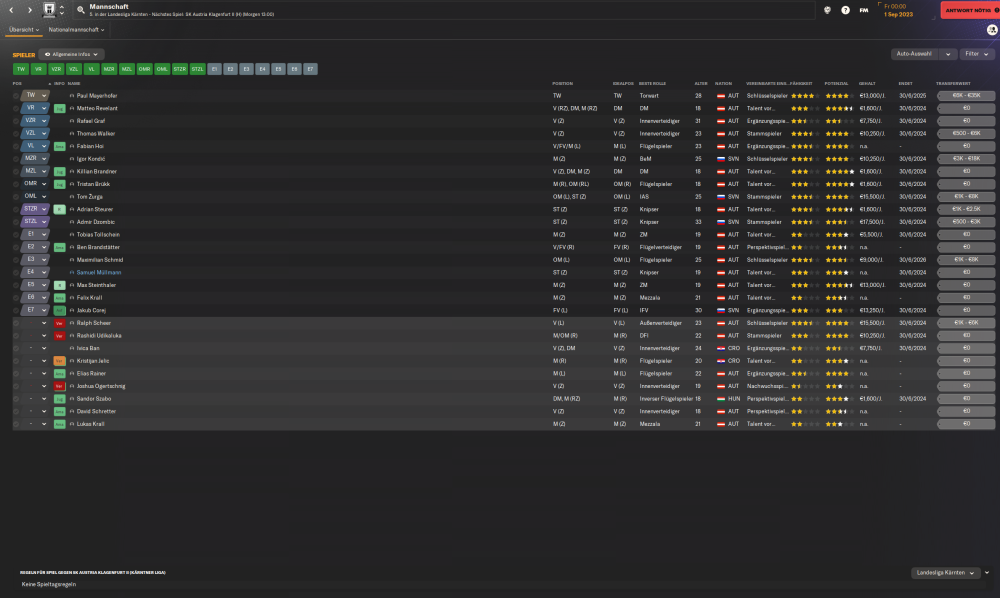Open the Übersicht tab
Image resolution: width=1000 pixels, height=598 pixels.
coord(24,30)
